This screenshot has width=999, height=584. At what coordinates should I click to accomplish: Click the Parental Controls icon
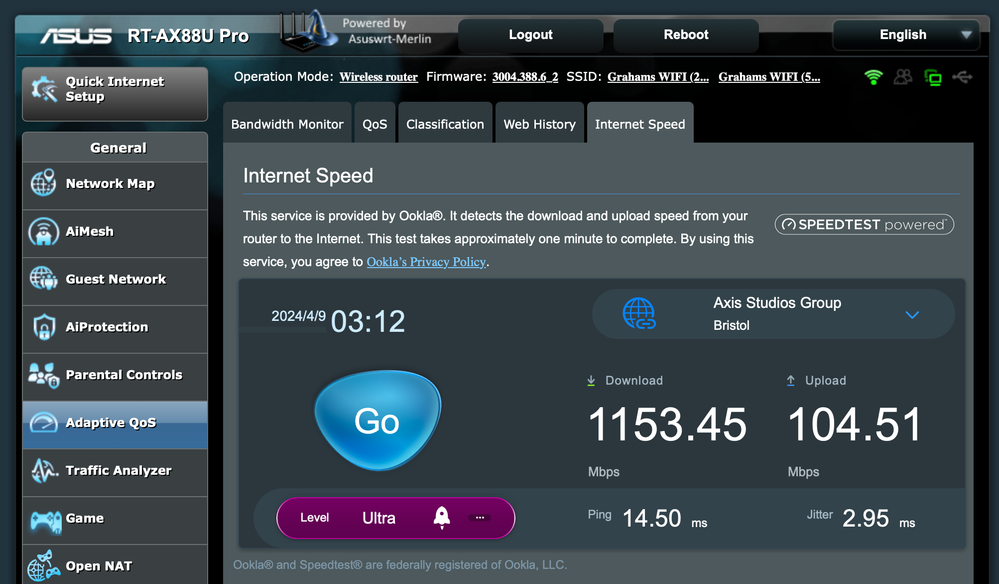43,374
